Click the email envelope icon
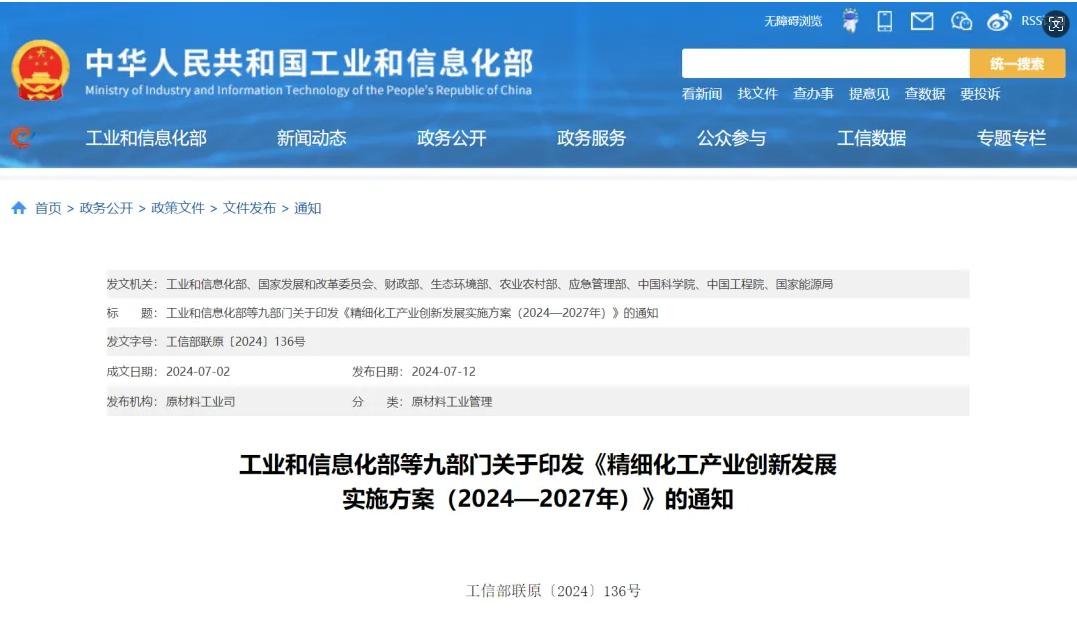The image size is (1077, 624). coord(922,21)
